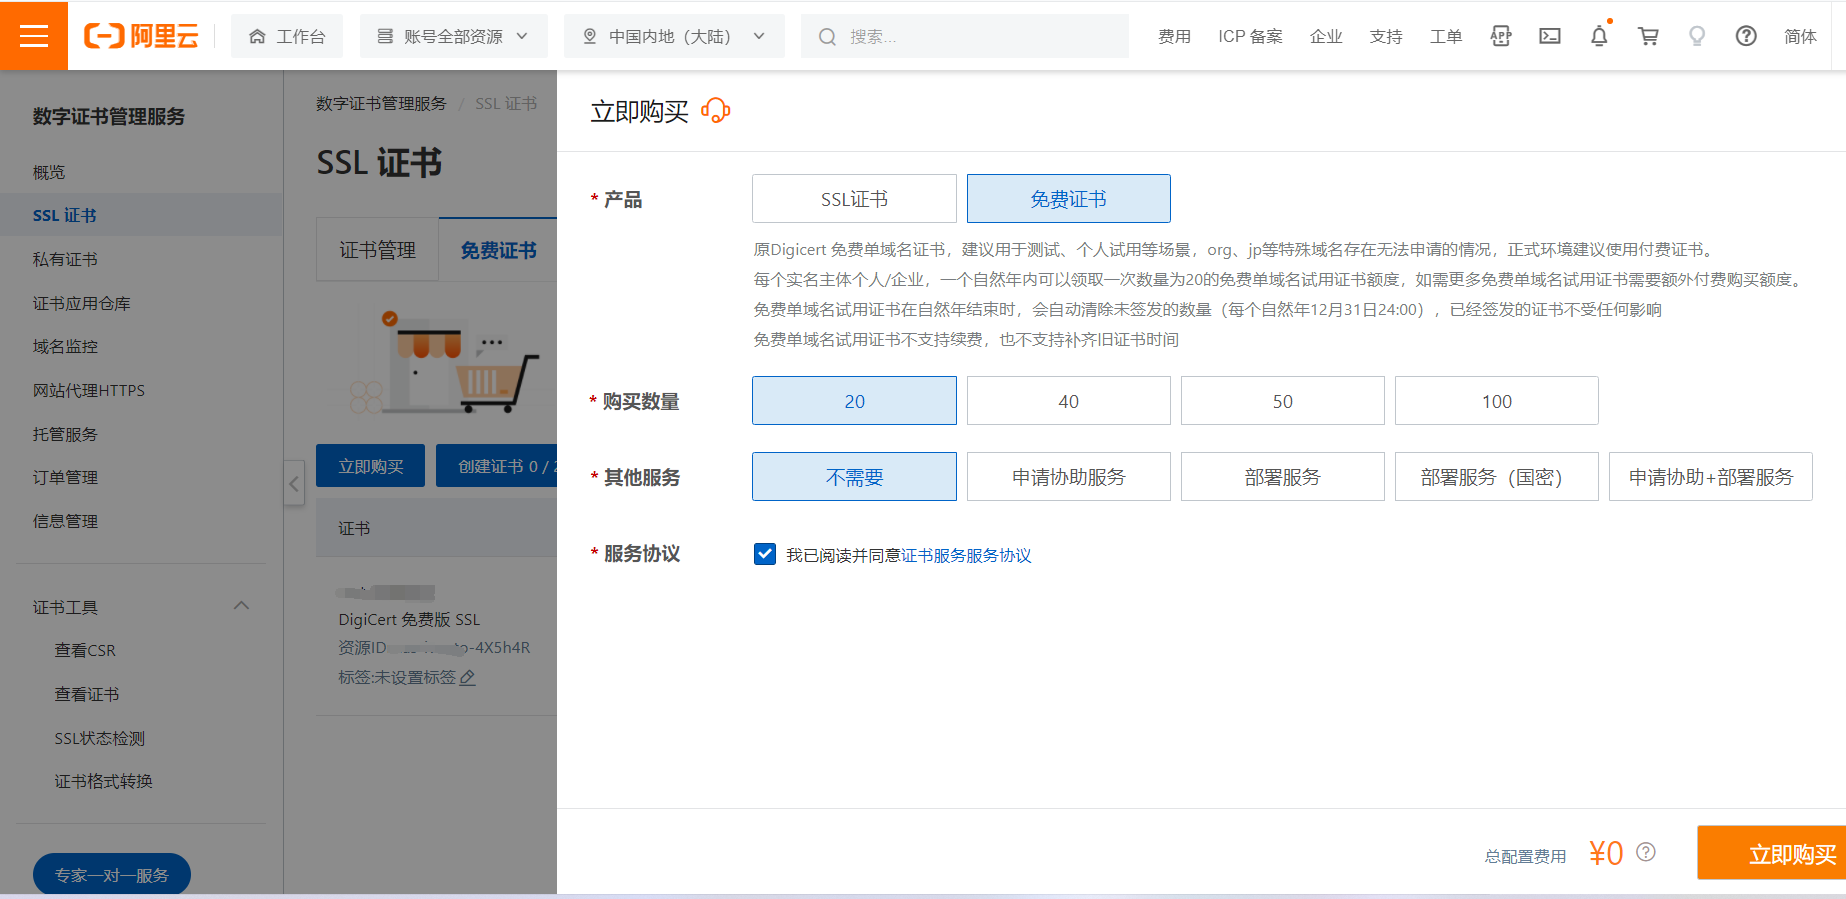Open the Cloud Shell terminal icon
This screenshot has width=1846, height=899.
[1550, 36]
